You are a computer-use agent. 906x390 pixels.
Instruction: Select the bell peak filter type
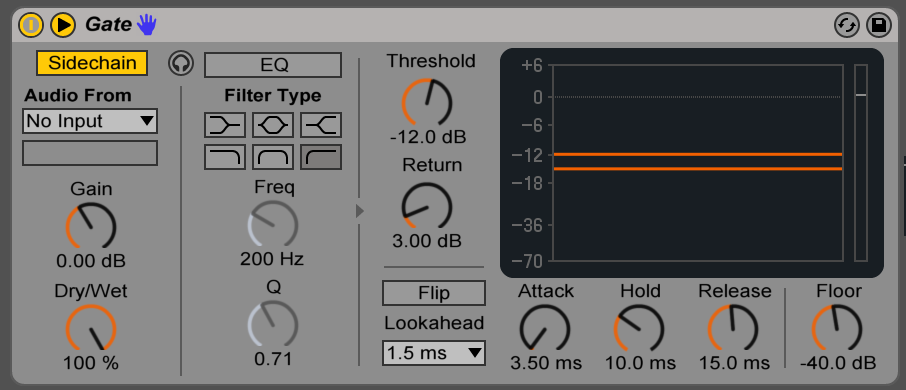click(273, 124)
